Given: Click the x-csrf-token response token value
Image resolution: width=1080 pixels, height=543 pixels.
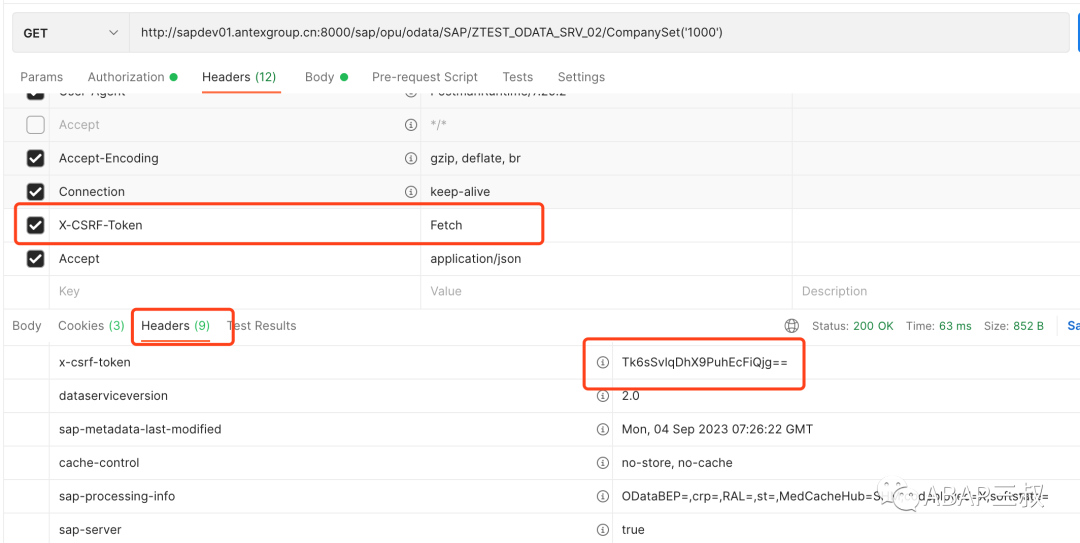Looking at the screenshot, I should [704, 362].
